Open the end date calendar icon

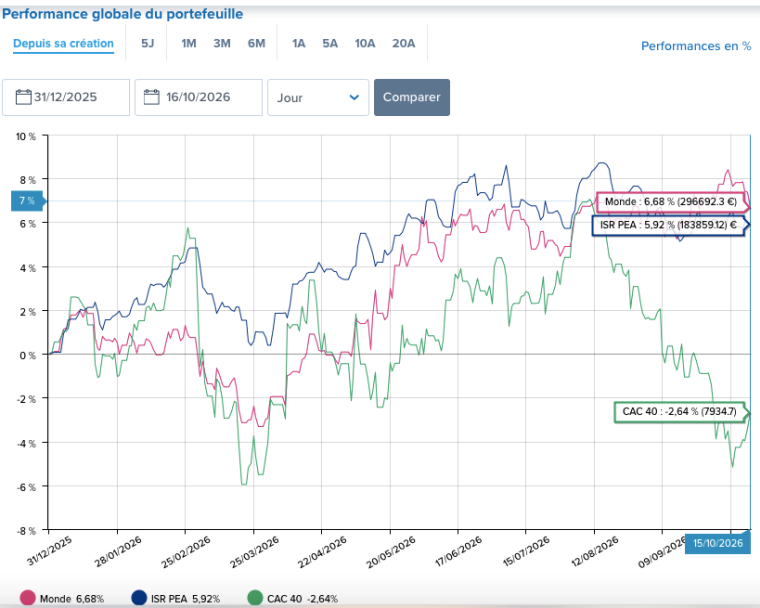151,97
